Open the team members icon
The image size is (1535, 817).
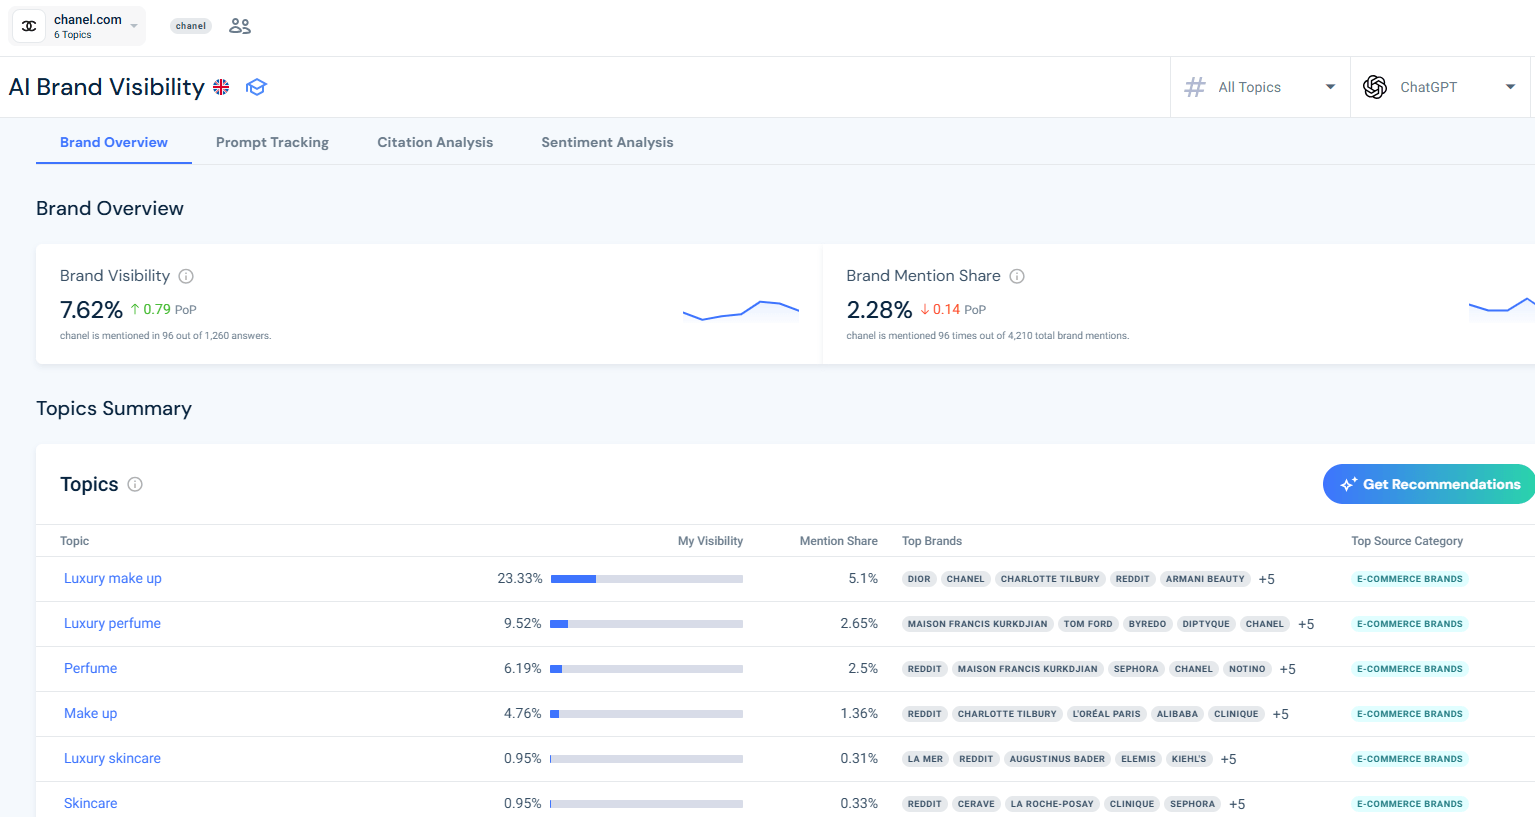point(240,26)
